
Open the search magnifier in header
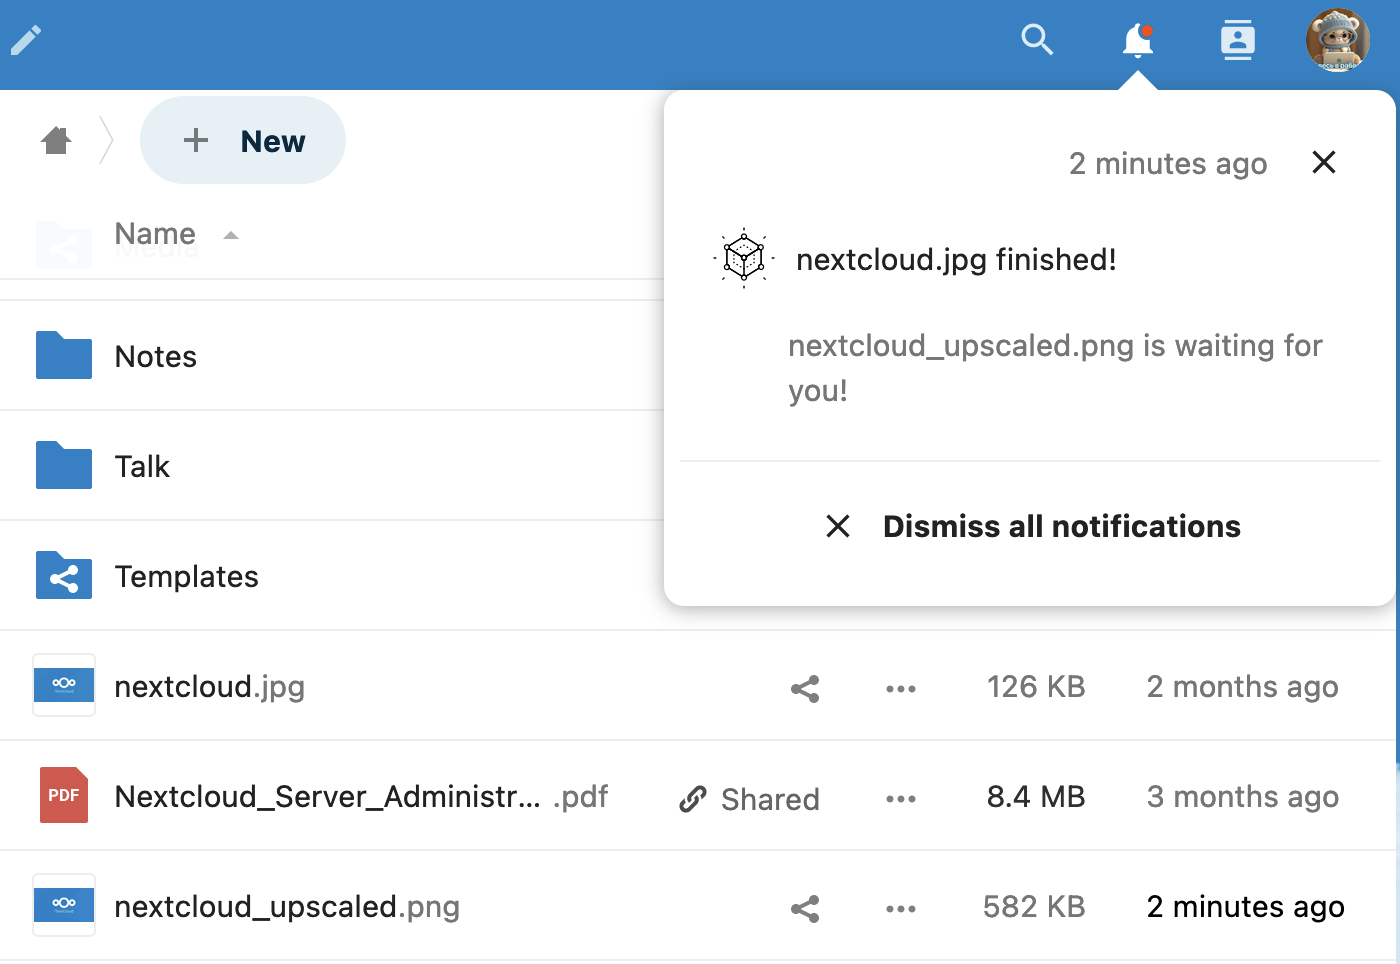tap(1037, 40)
